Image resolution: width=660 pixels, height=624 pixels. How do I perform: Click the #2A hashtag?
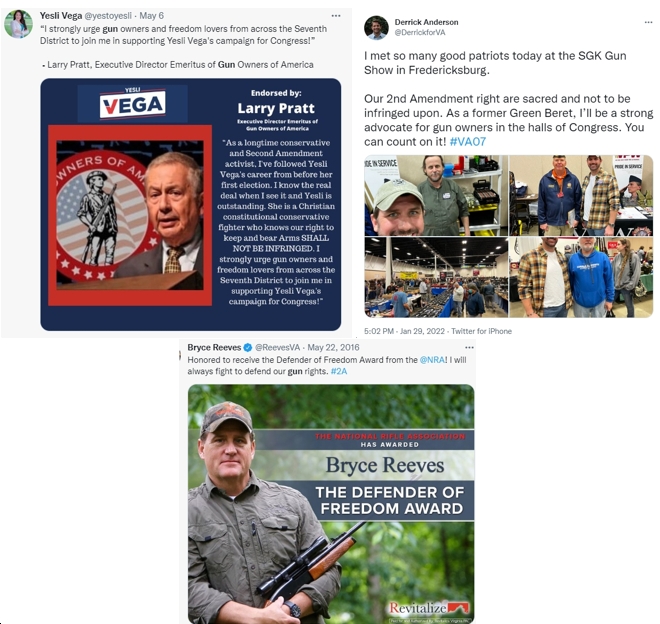point(339,371)
